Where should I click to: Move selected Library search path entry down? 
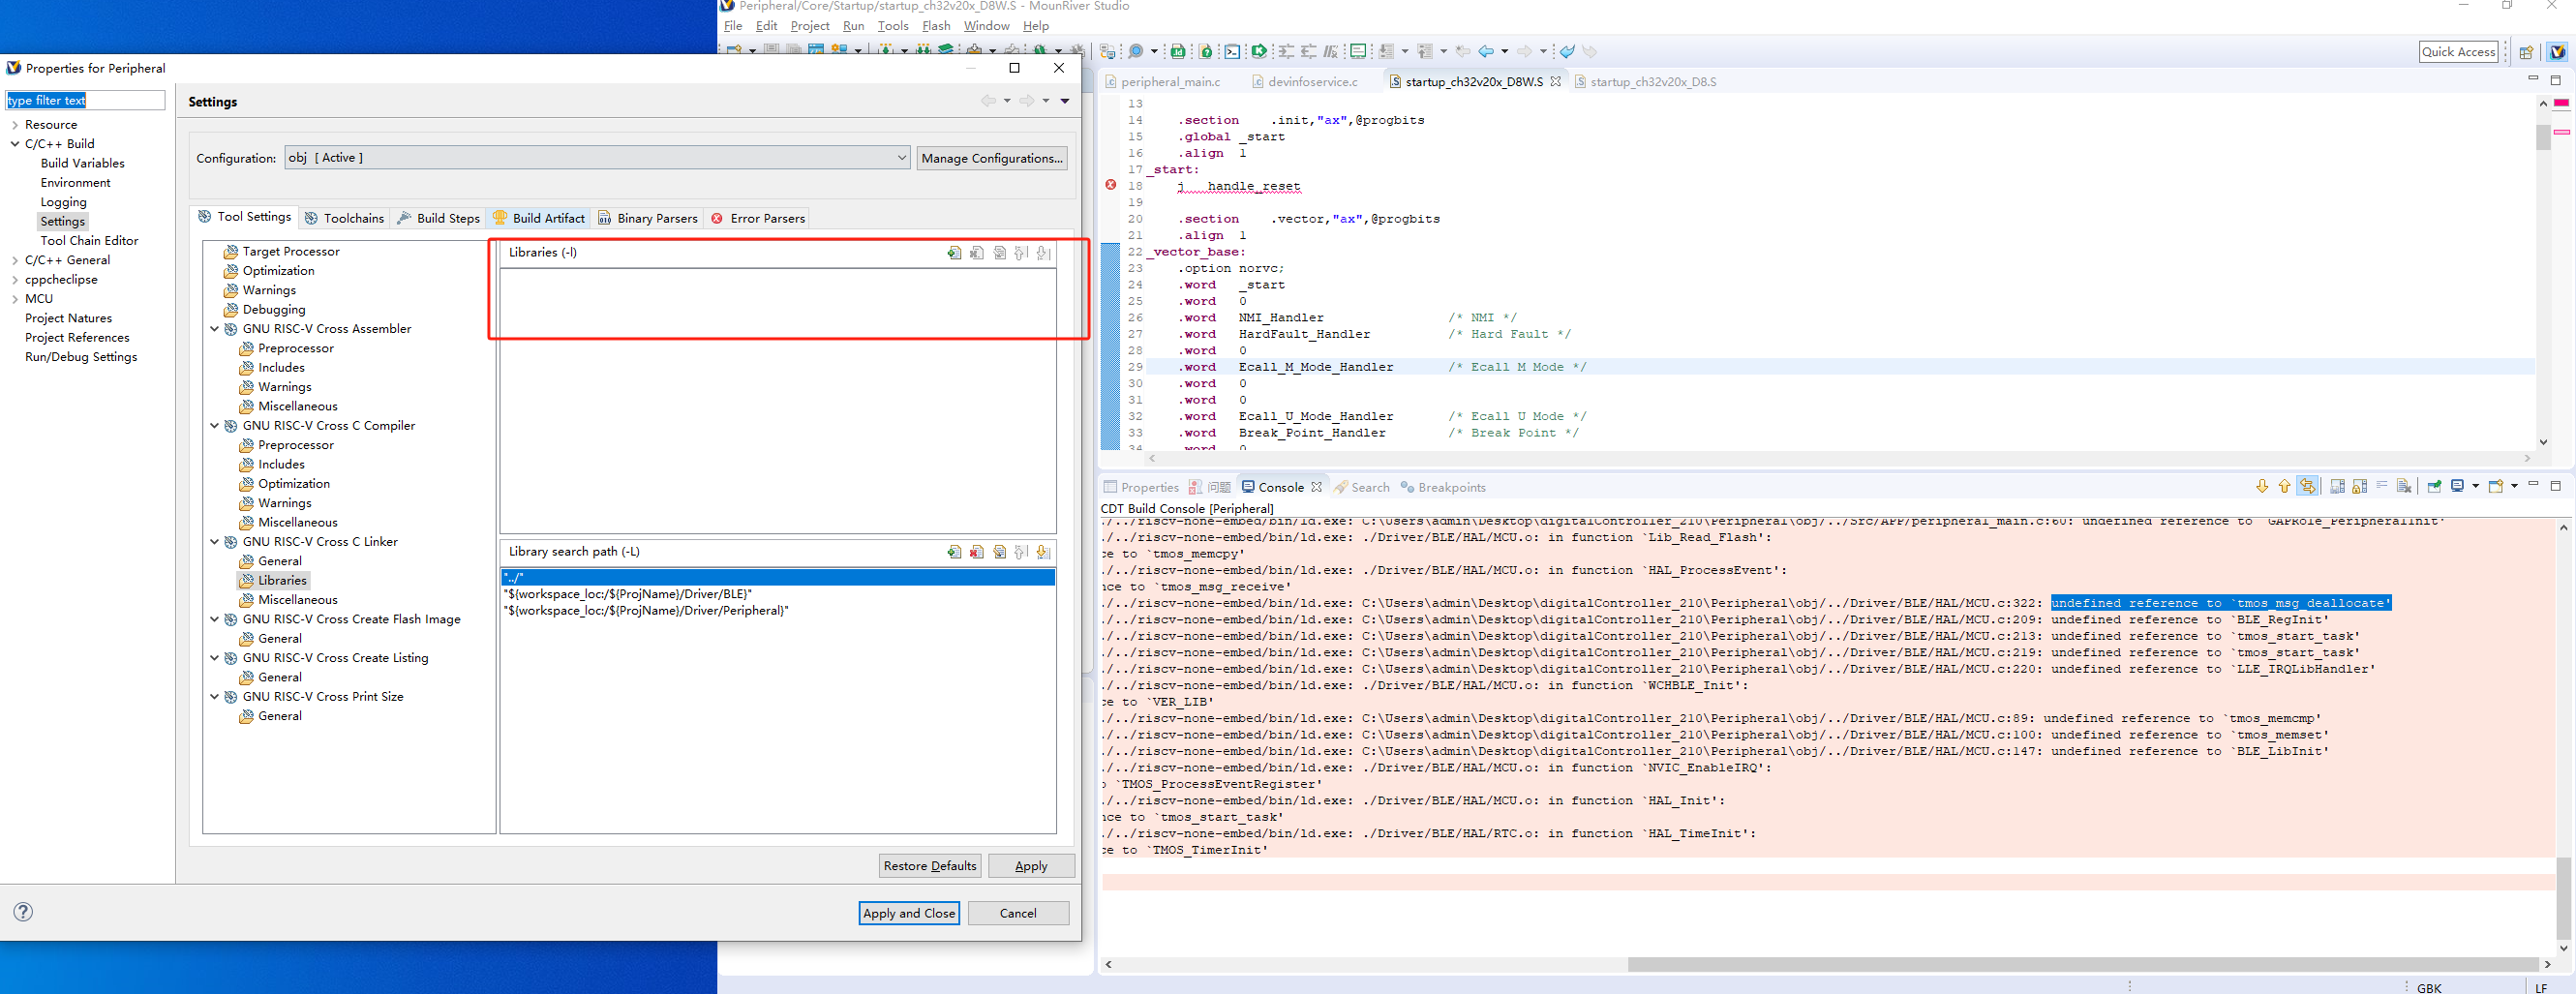tap(1043, 552)
